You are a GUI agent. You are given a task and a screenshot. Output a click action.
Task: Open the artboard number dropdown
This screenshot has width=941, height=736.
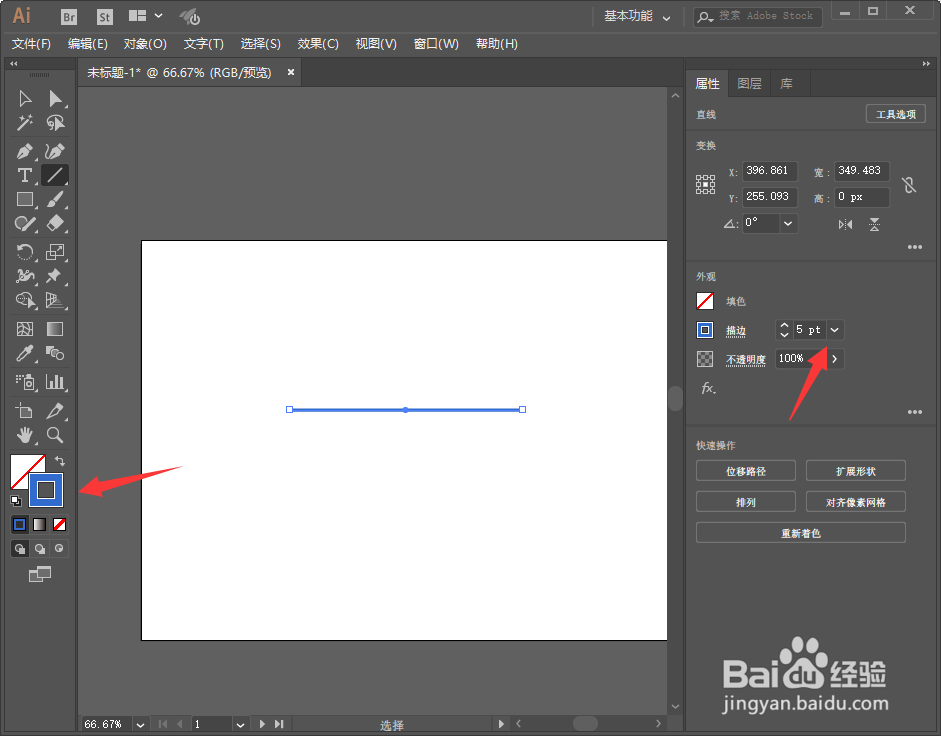240,725
